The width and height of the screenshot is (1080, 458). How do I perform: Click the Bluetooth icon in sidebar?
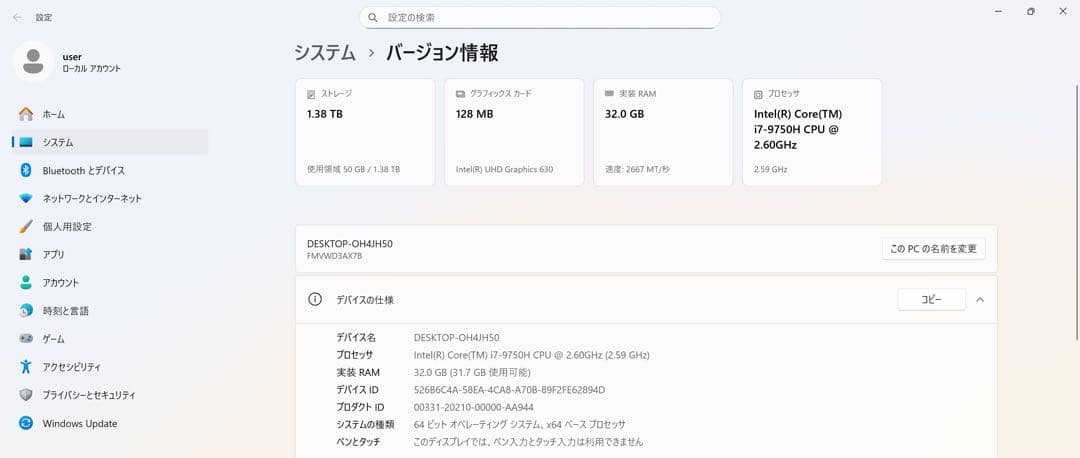click(x=26, y=170)
